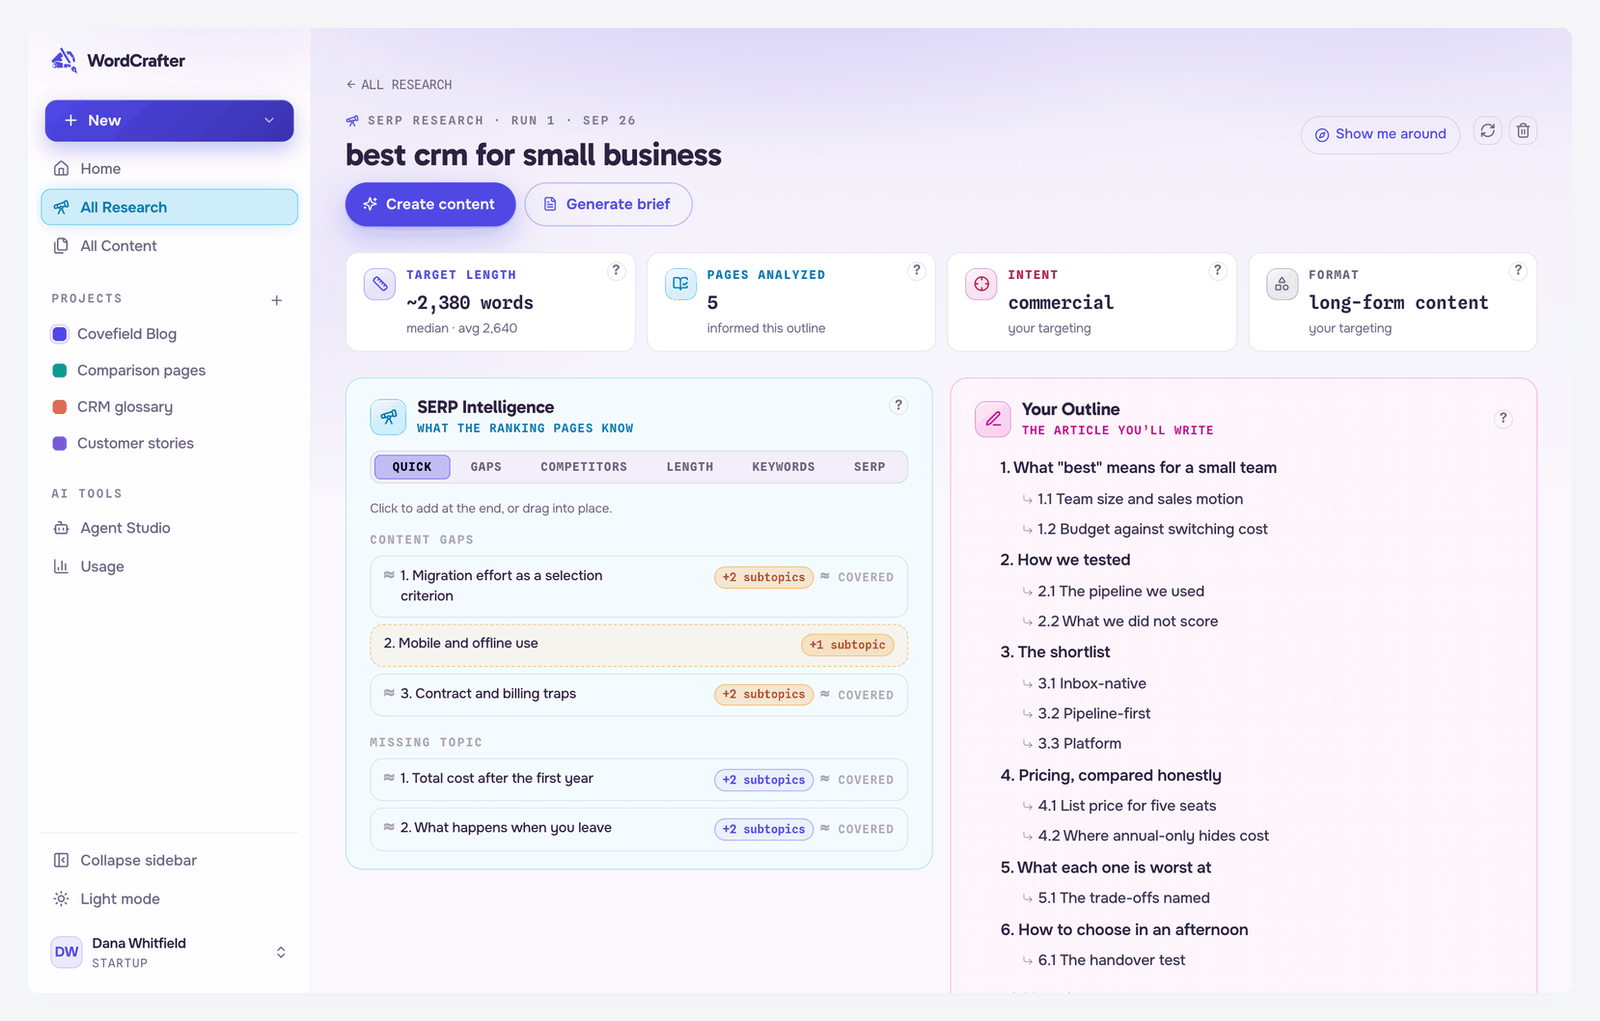The height and width of the screenshot is (1021, 1600).
Task: Open the Home page icon
Action: click(61, 168)
